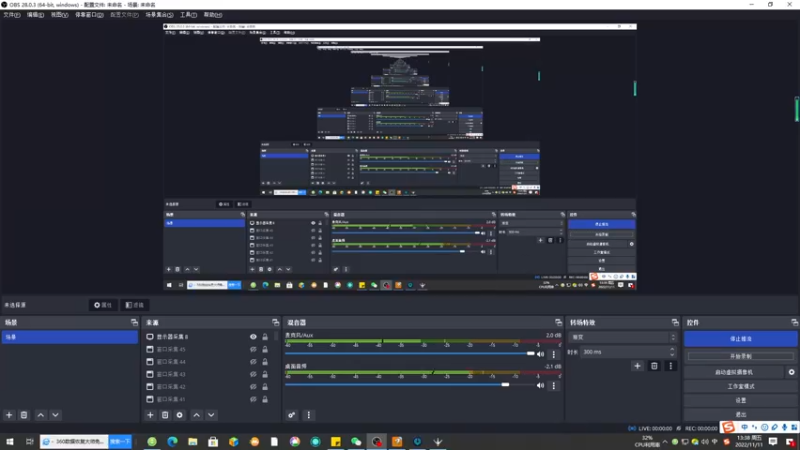Pop out the Scenes dock panel
This screenshot has width=800, height=450.
point(134,322)
